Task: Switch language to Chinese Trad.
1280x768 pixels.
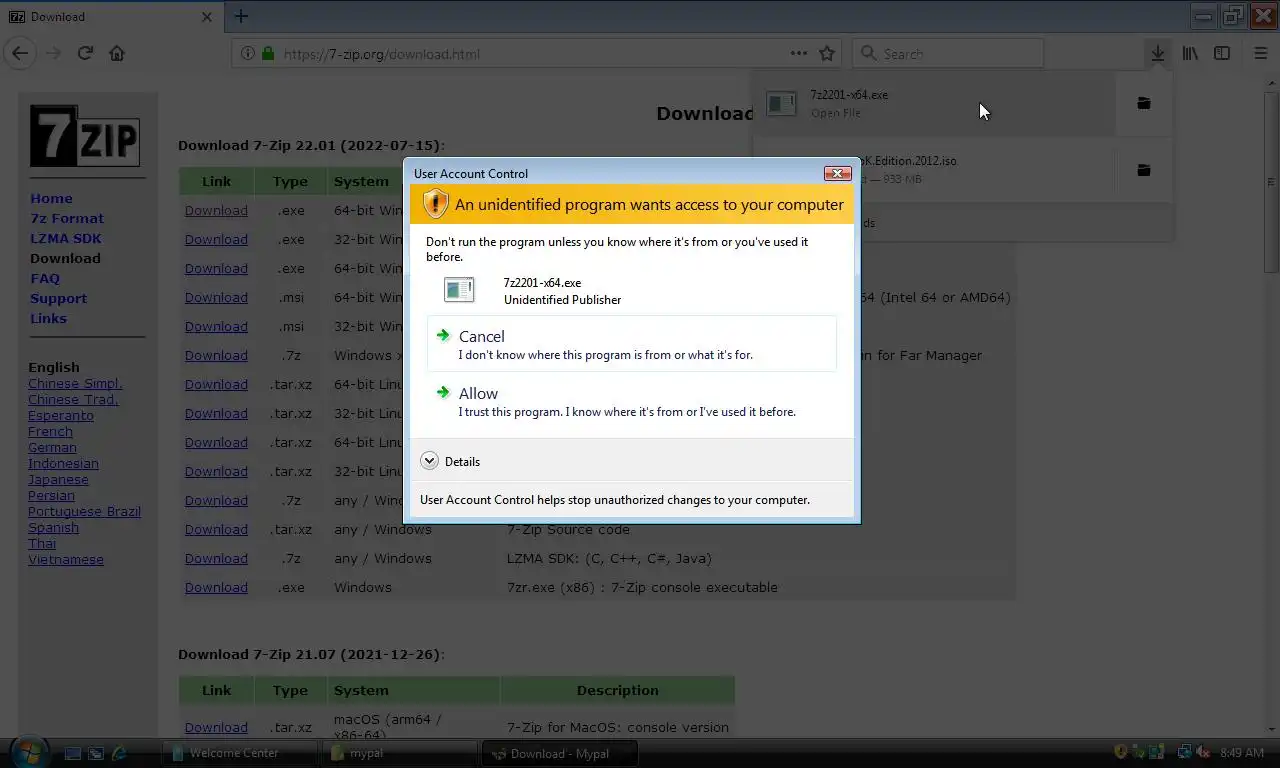Action: coord(73,399)
